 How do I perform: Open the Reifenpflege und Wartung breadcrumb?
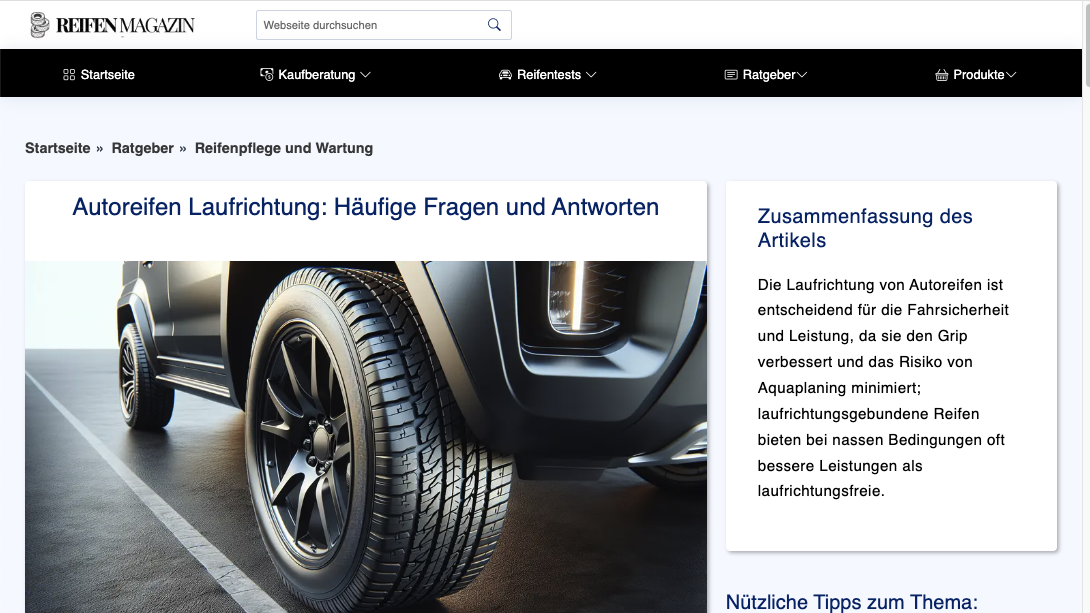tap(283, 148)
